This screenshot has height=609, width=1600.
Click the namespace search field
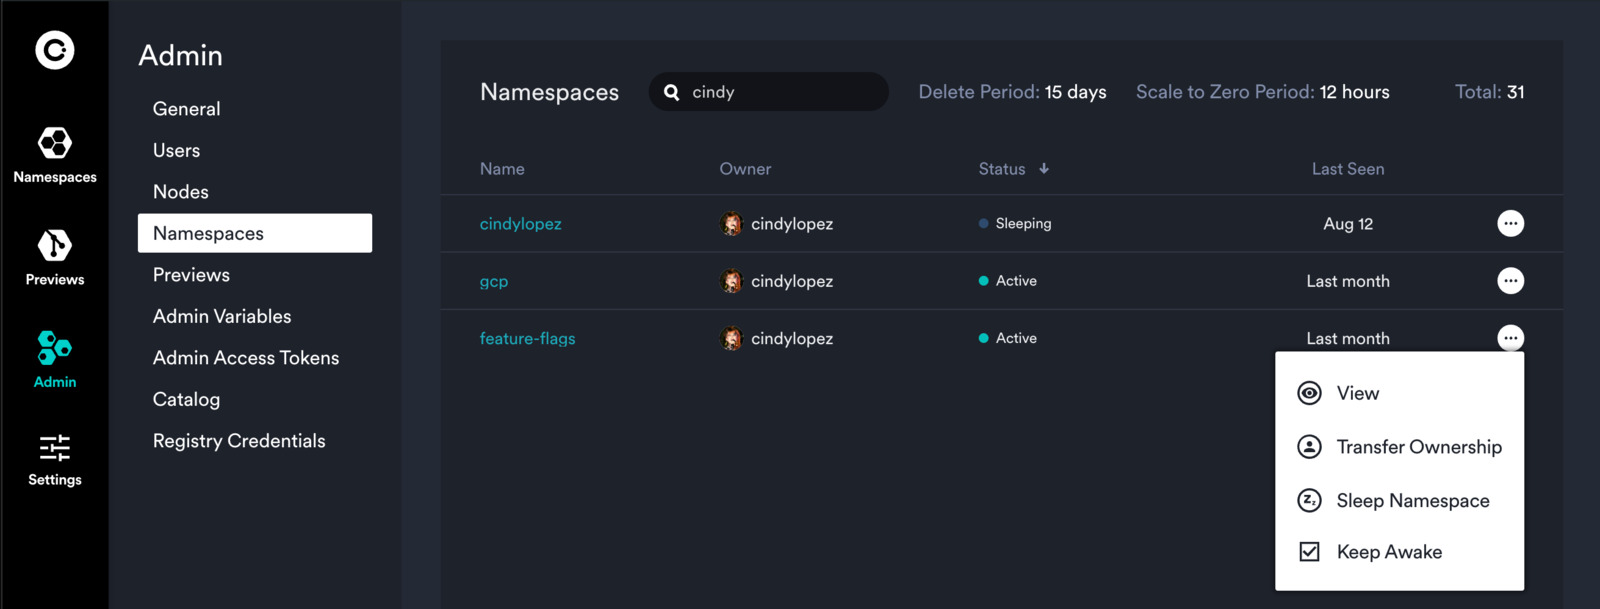[x=780, y=92]
